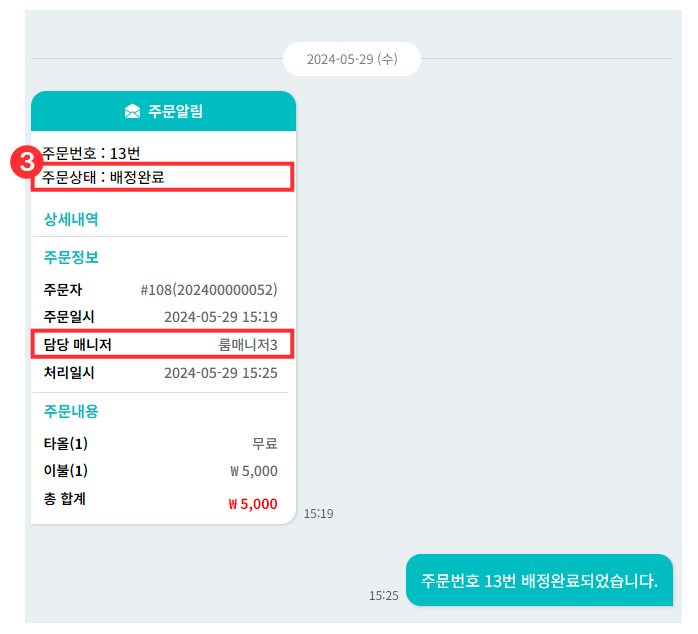The height and width of the screenshot is (634, 698).
Task: Click the red ₩5,000 total amount
Action: (252, 504)
